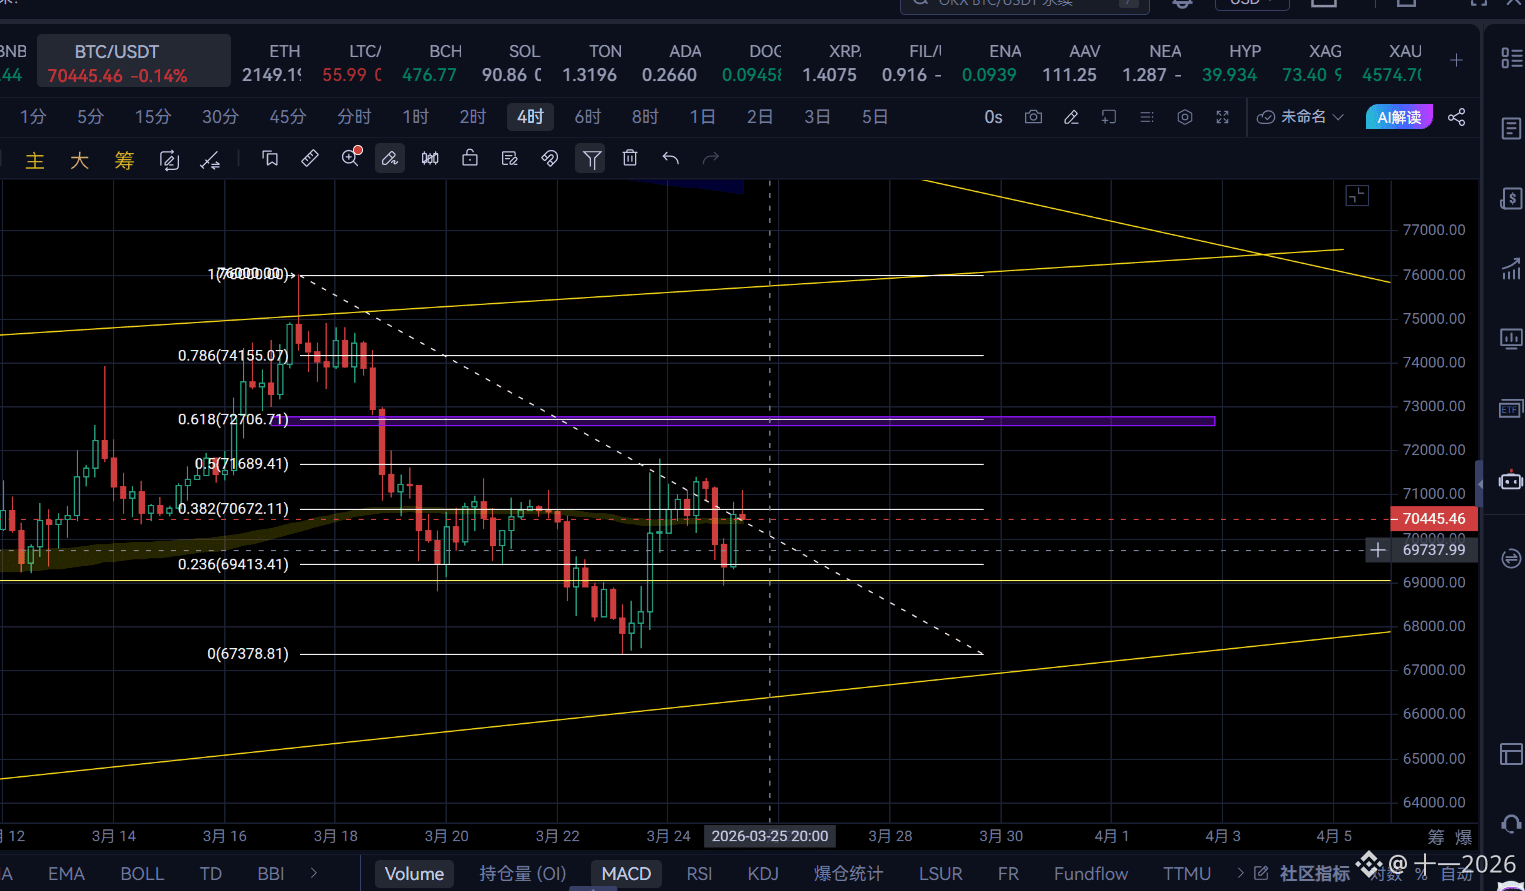Open the 社区指标 community indicators link

[1302, 874]
